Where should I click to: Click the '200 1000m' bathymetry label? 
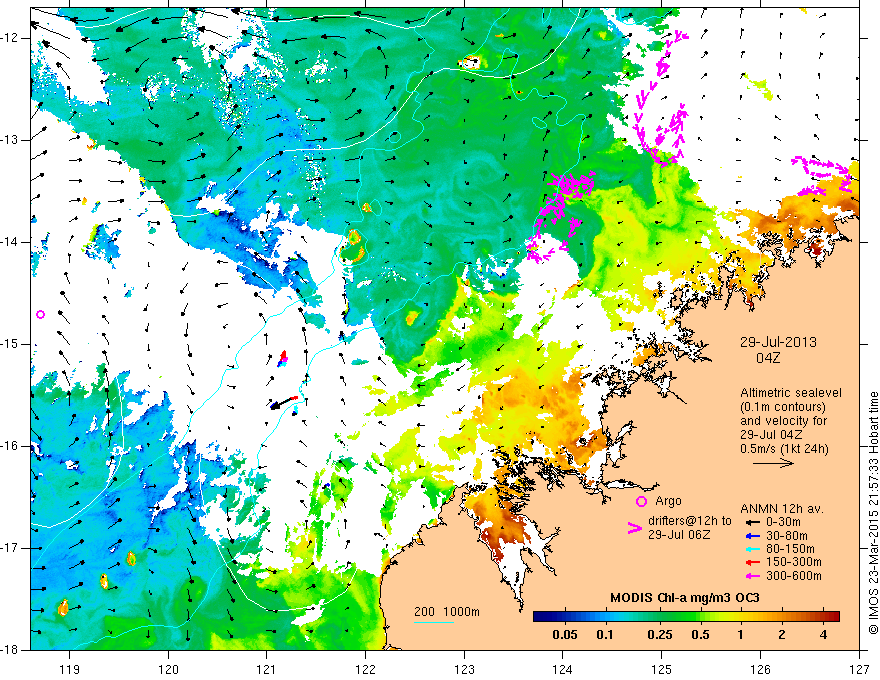coord(447,612)
